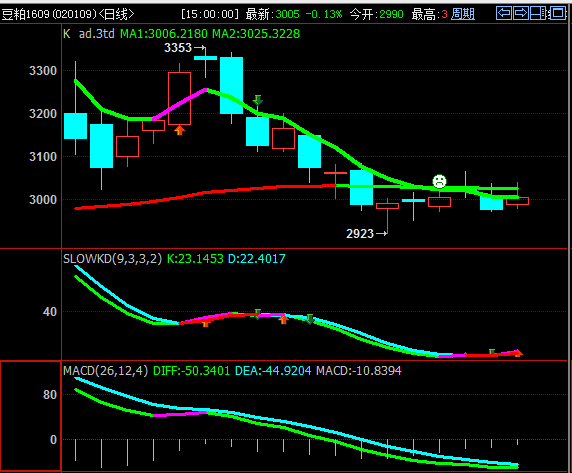Click the split-panel layout icon
Screen dimensions: 572x473
[x=538, y=13]
